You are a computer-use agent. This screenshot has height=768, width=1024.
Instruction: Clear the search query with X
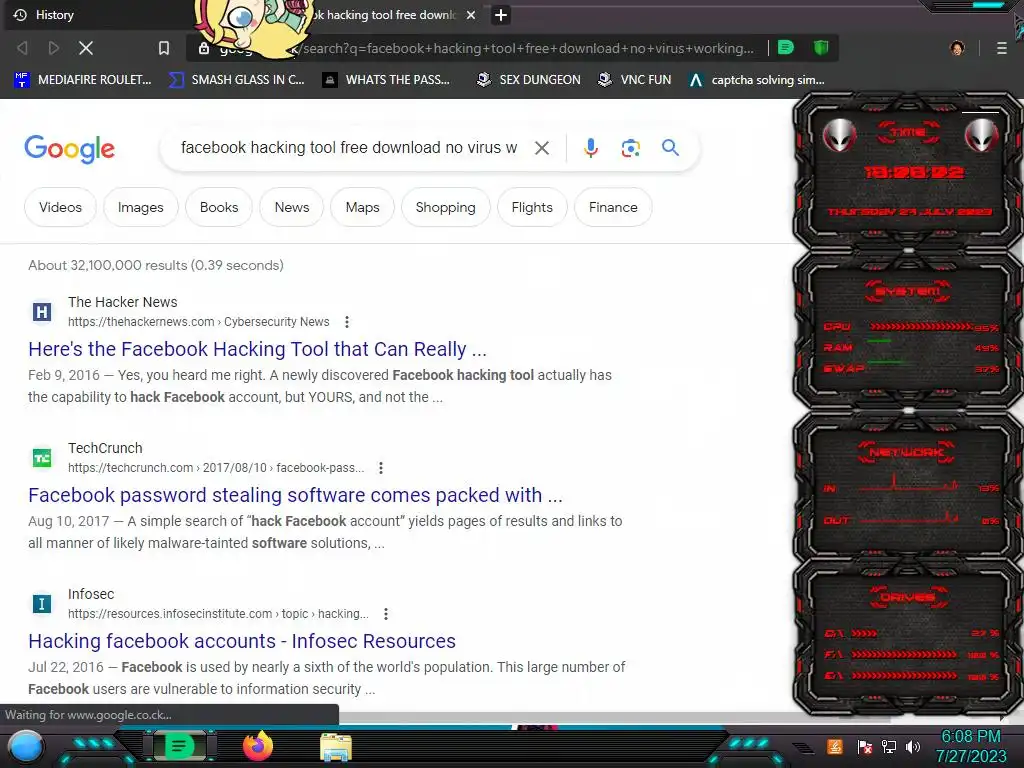coord(541,148)
